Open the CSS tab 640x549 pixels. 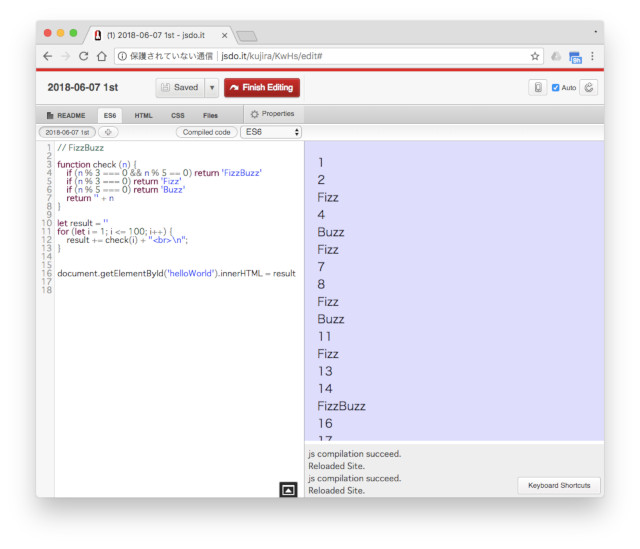point(177,115)
